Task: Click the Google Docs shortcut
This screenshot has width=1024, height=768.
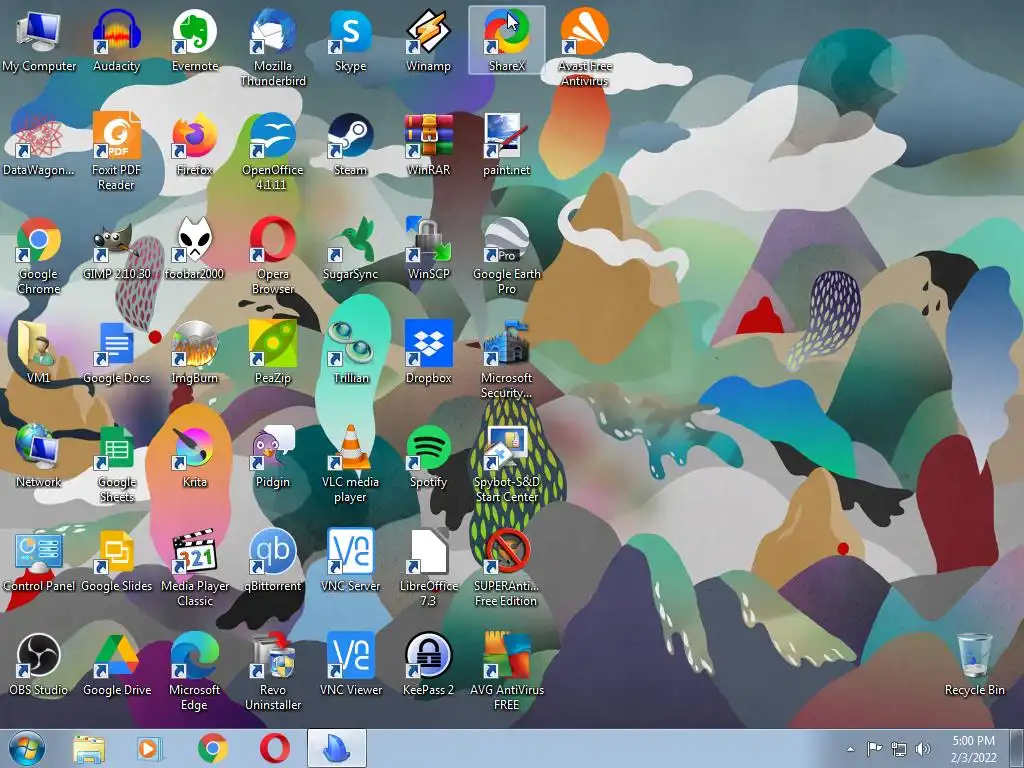Action: coord(116,353)
